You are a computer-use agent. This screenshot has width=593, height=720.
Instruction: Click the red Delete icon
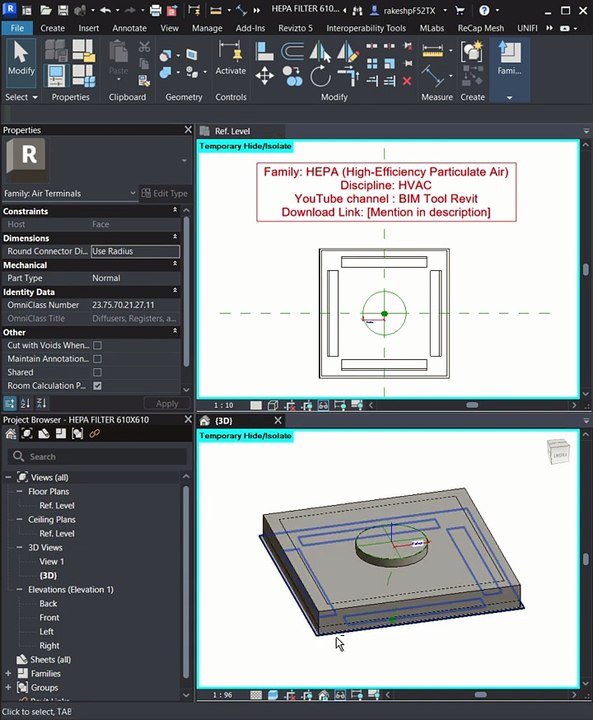[x=407, y=81]
